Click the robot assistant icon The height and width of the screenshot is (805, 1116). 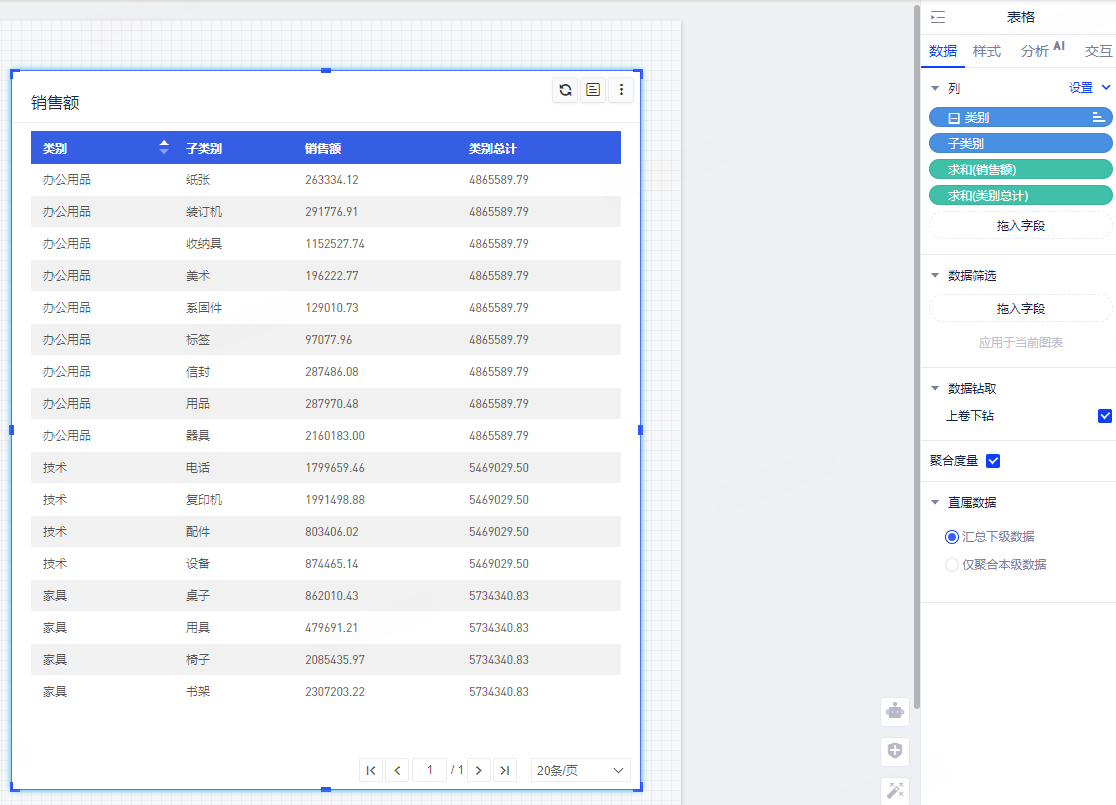click(x=895, y=711)
